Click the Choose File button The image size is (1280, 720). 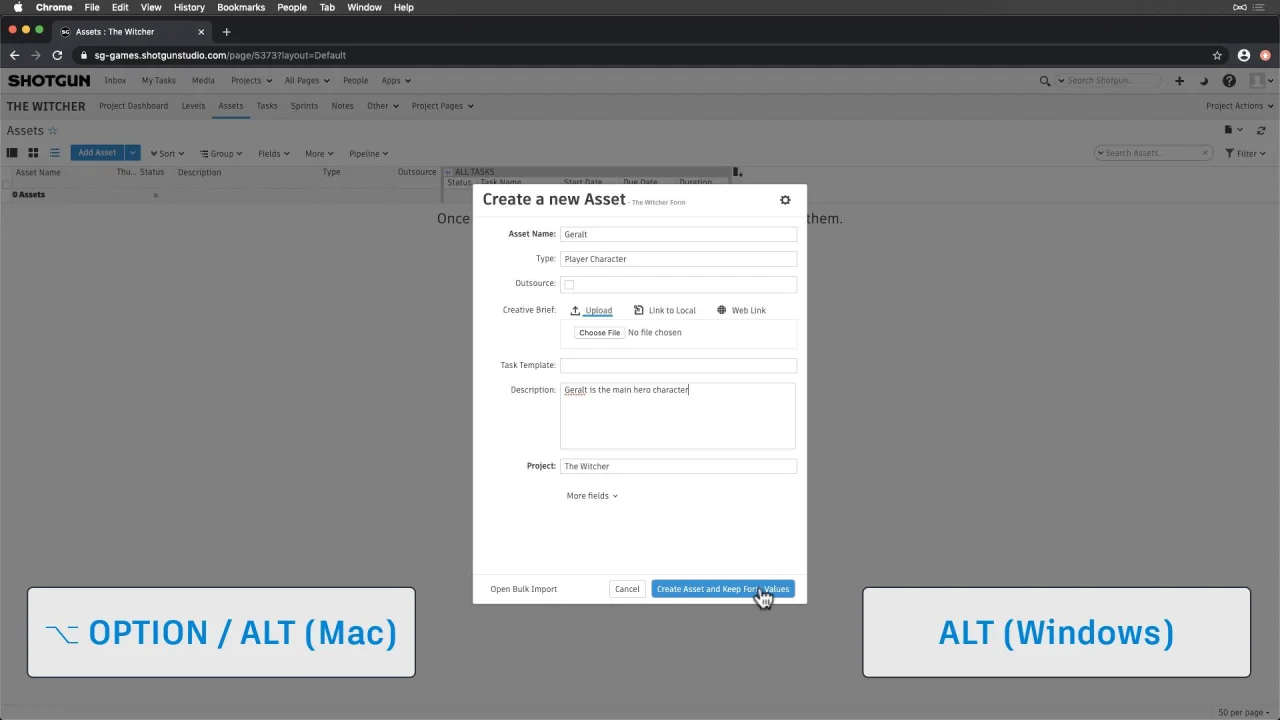[x=600, y=333]
